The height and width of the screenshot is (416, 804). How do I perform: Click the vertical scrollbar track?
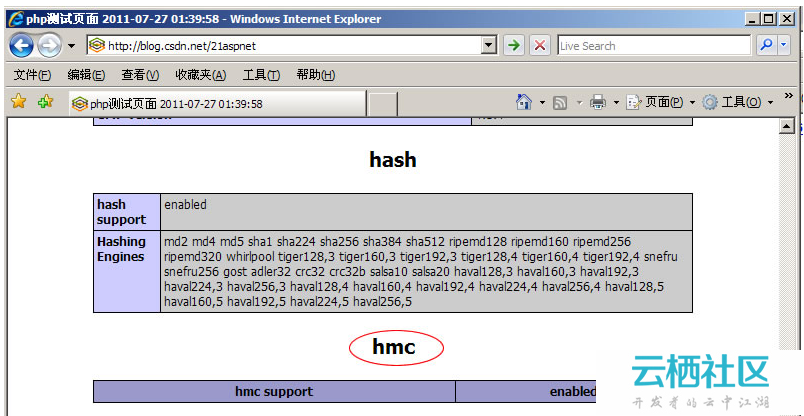[787, 241]
